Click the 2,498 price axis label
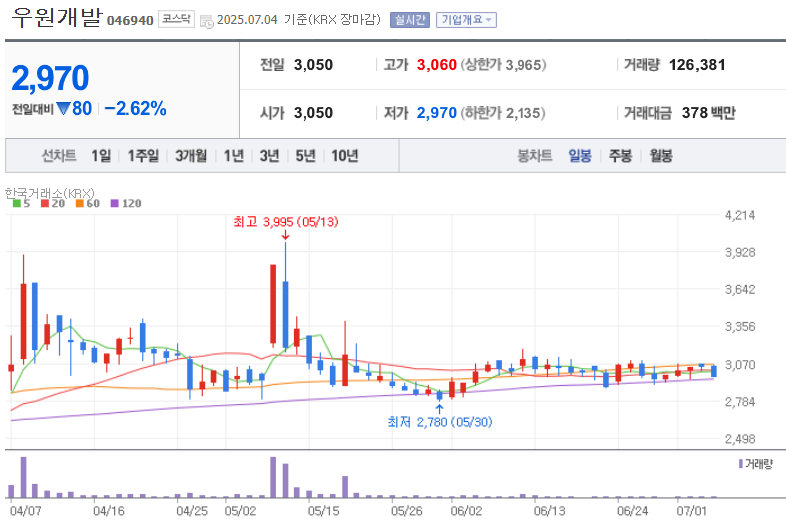 740,439
